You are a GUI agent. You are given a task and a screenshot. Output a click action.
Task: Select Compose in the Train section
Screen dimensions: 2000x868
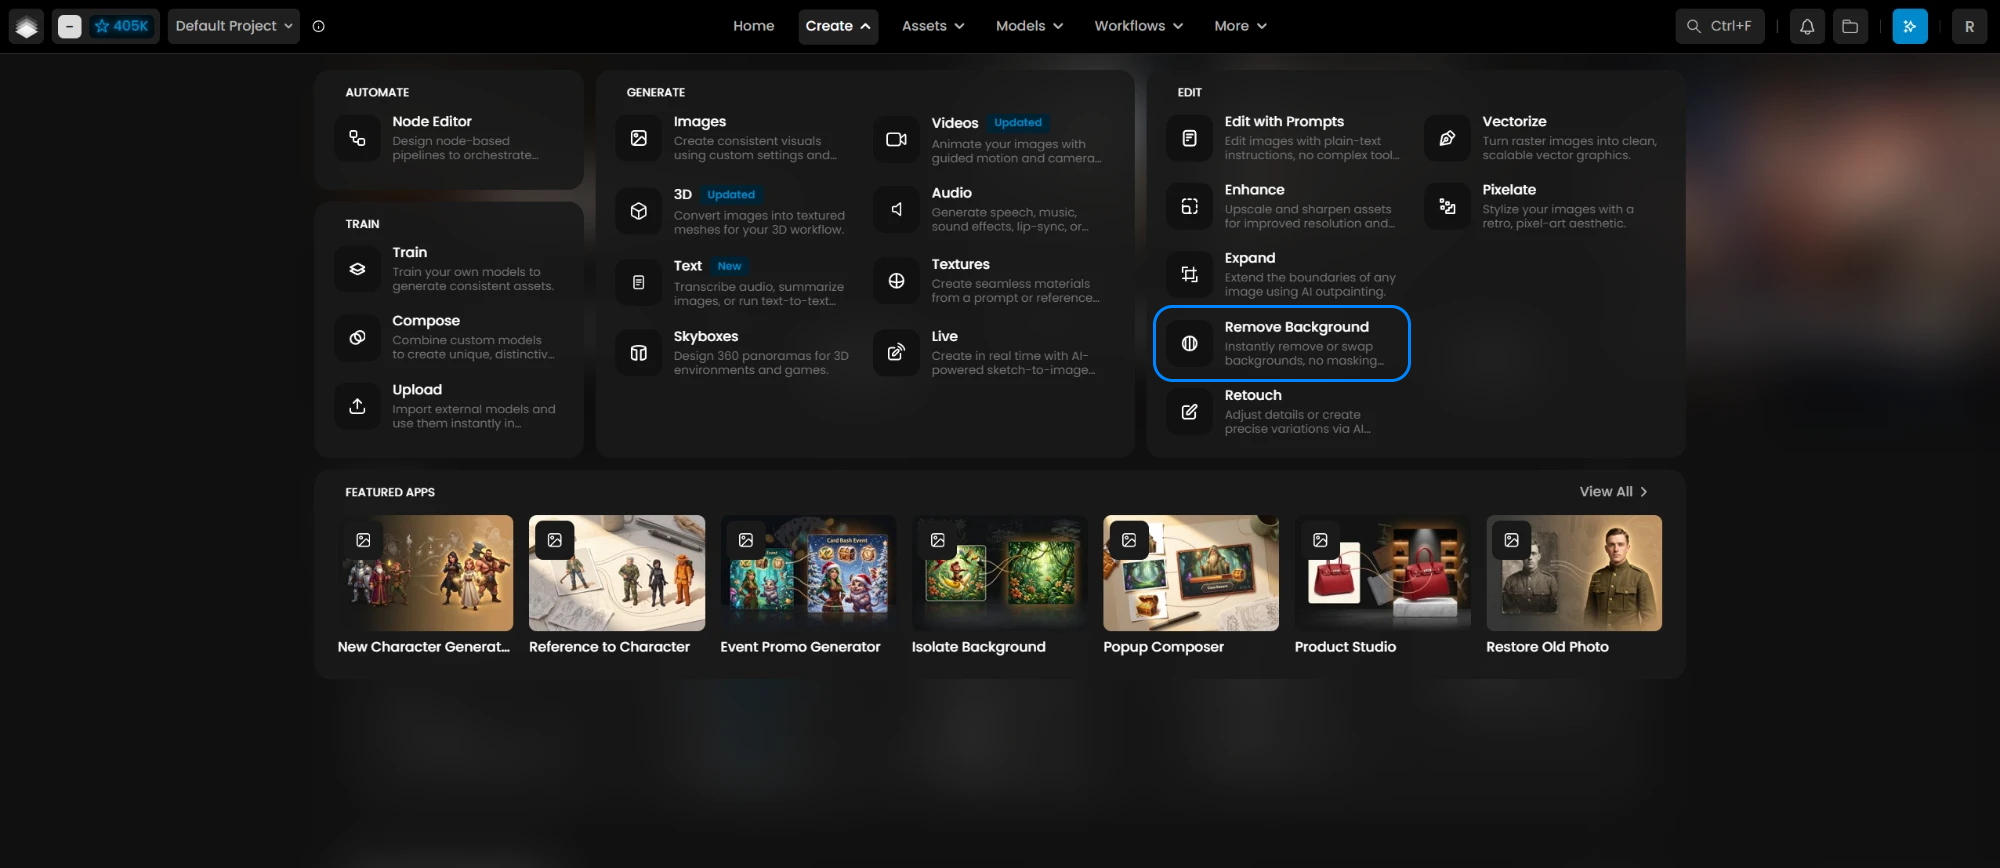coord(450,337)
